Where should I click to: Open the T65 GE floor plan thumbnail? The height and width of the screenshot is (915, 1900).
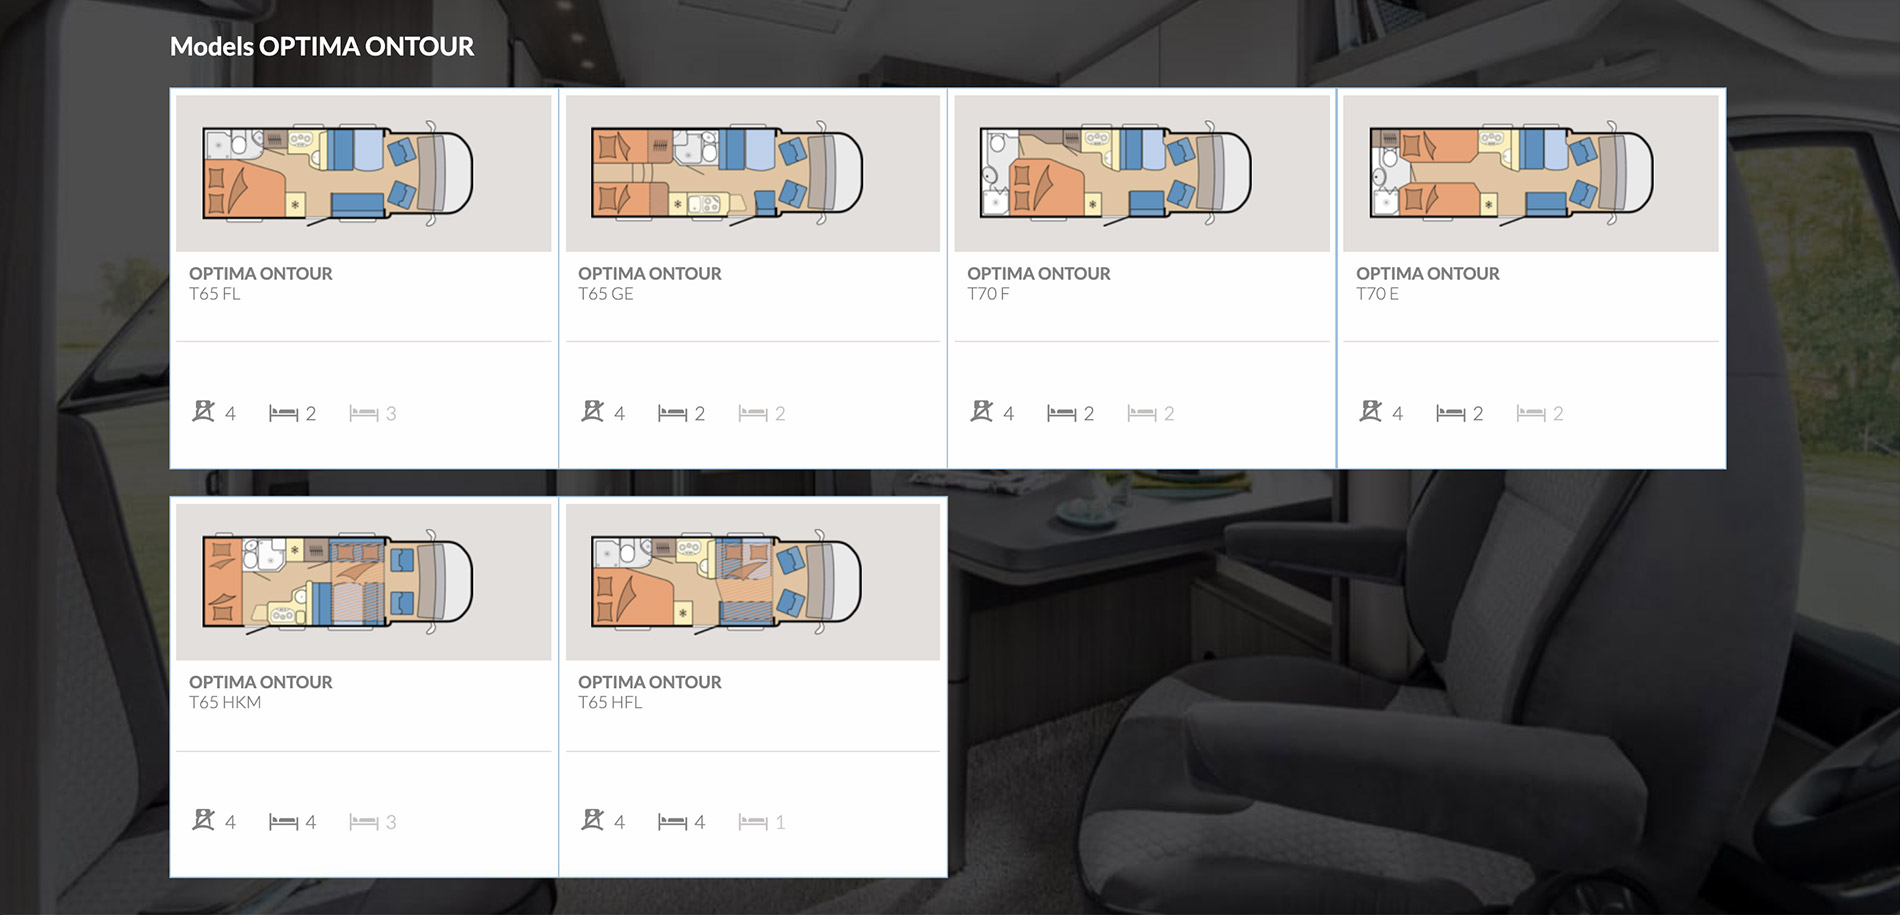point(752,173)
